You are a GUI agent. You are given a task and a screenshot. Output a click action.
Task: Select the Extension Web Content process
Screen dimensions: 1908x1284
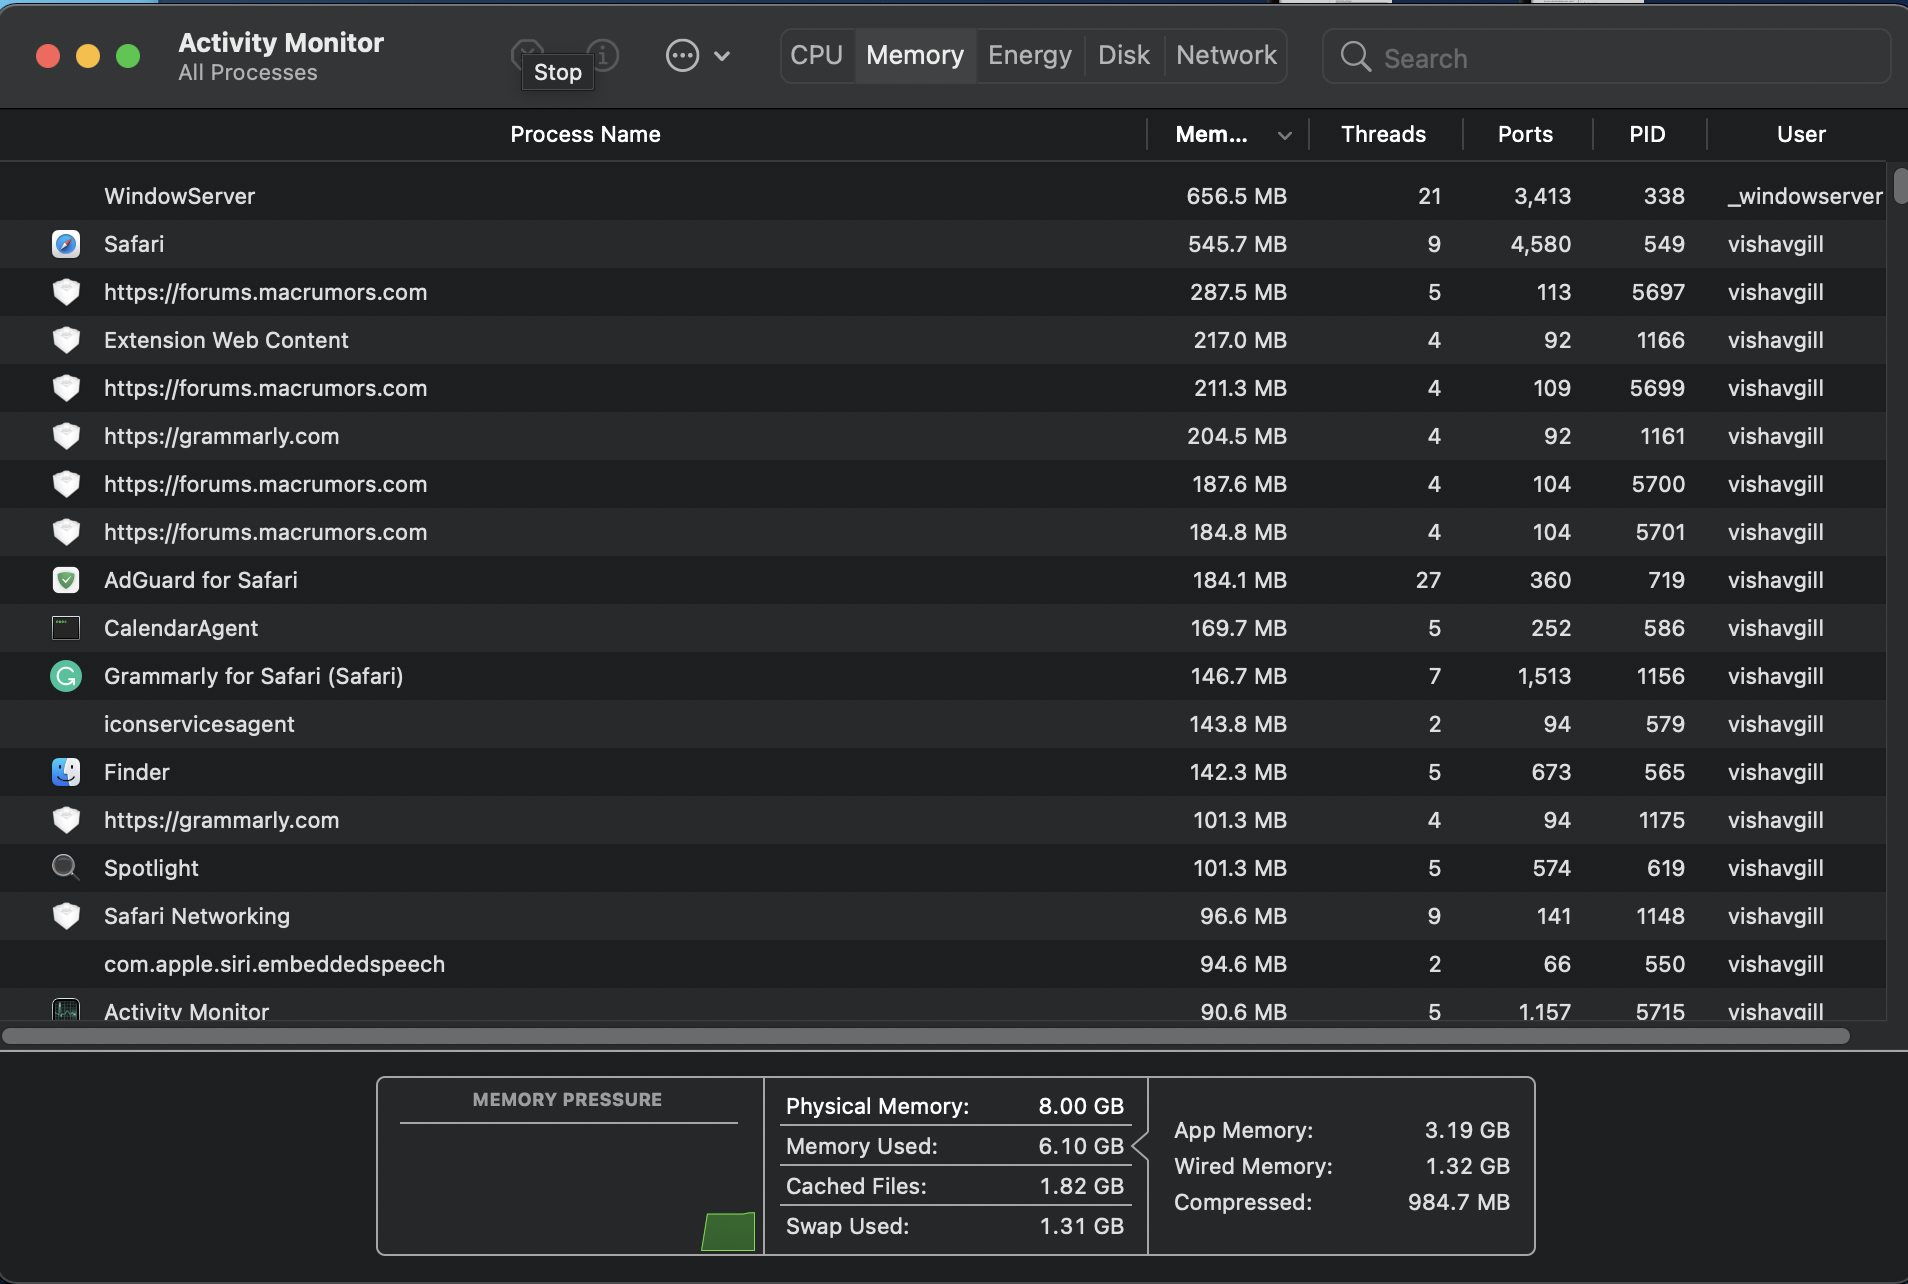[226, 340]
